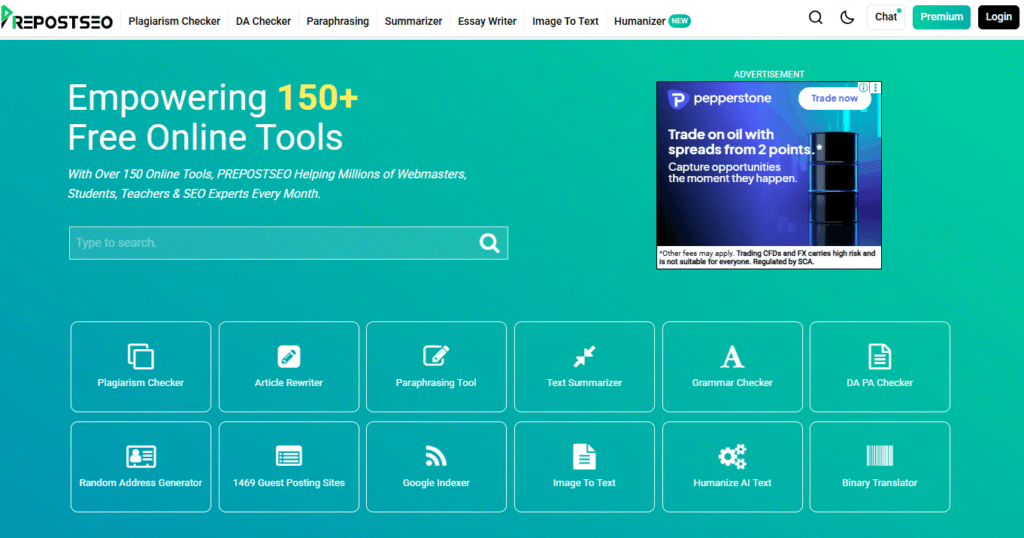
Task: Open the Article Rewriter card label
Action: 289,383
